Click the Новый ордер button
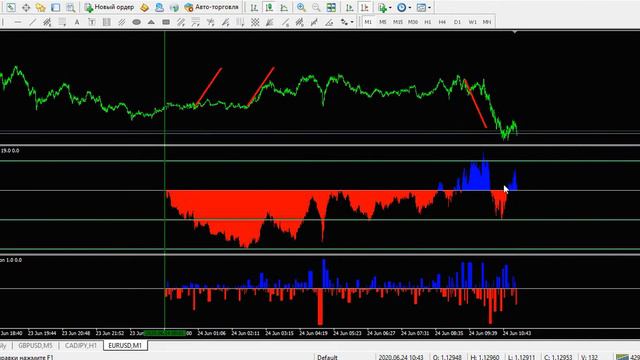The image size is (640, 360). [x=109, y=7]
